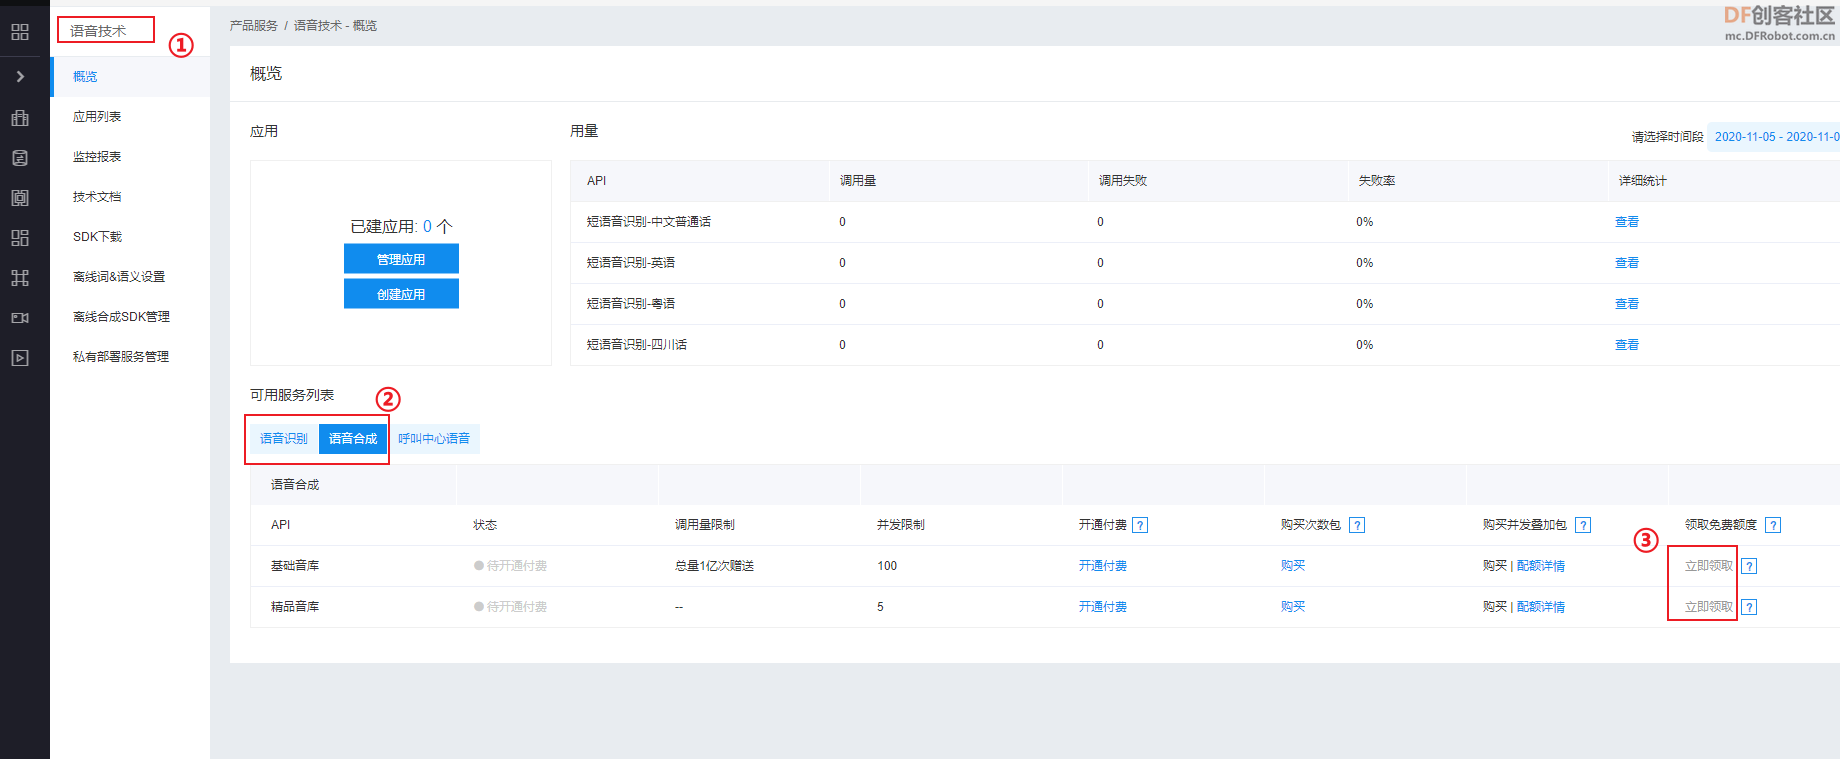Click the database cylinder icon in the dark sidebar
1840x759 pixels.
(x=20, y=158)
